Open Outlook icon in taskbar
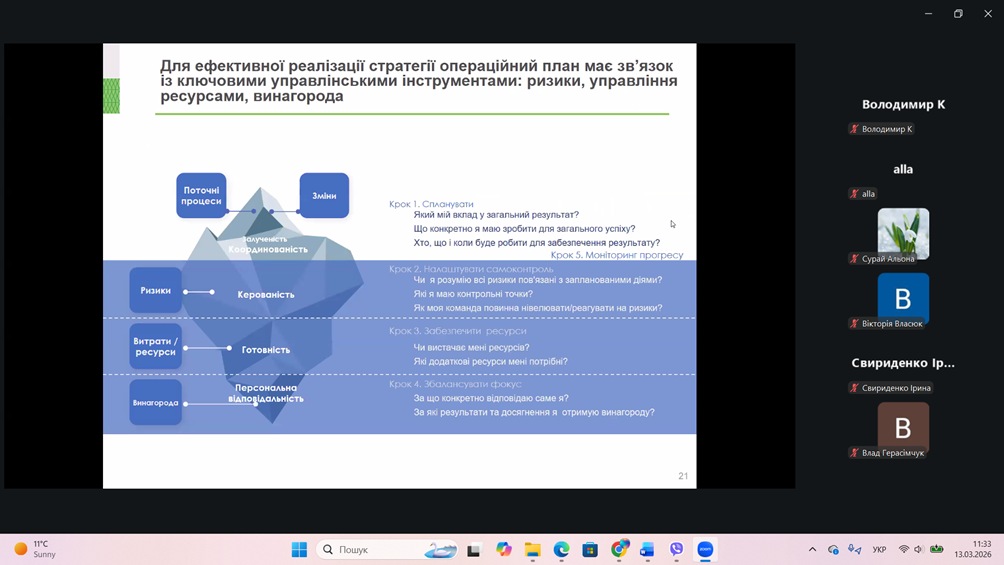Image resolution: width=1004 pixels, height=565 pixels. 647,549
